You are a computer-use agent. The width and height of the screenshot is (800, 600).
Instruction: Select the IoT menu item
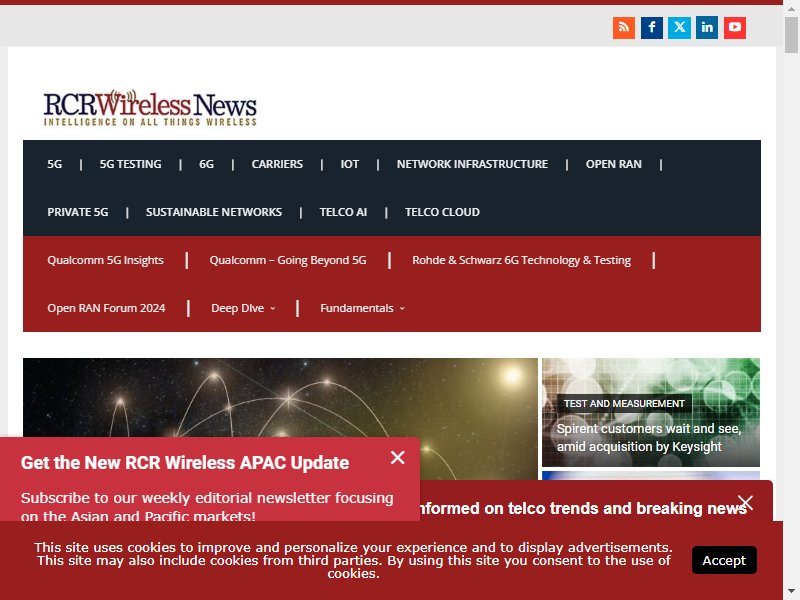pyautogui.click(x=349, y=164)
